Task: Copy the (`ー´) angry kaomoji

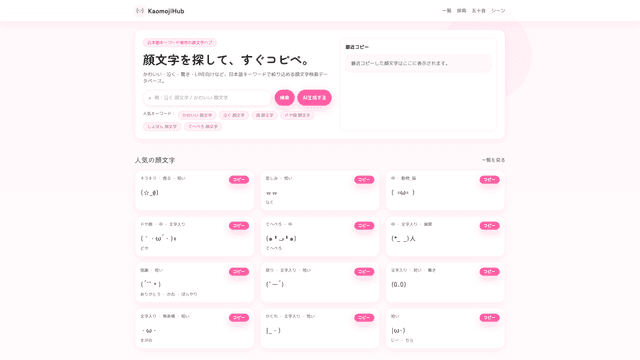Action: pos(364,272)
